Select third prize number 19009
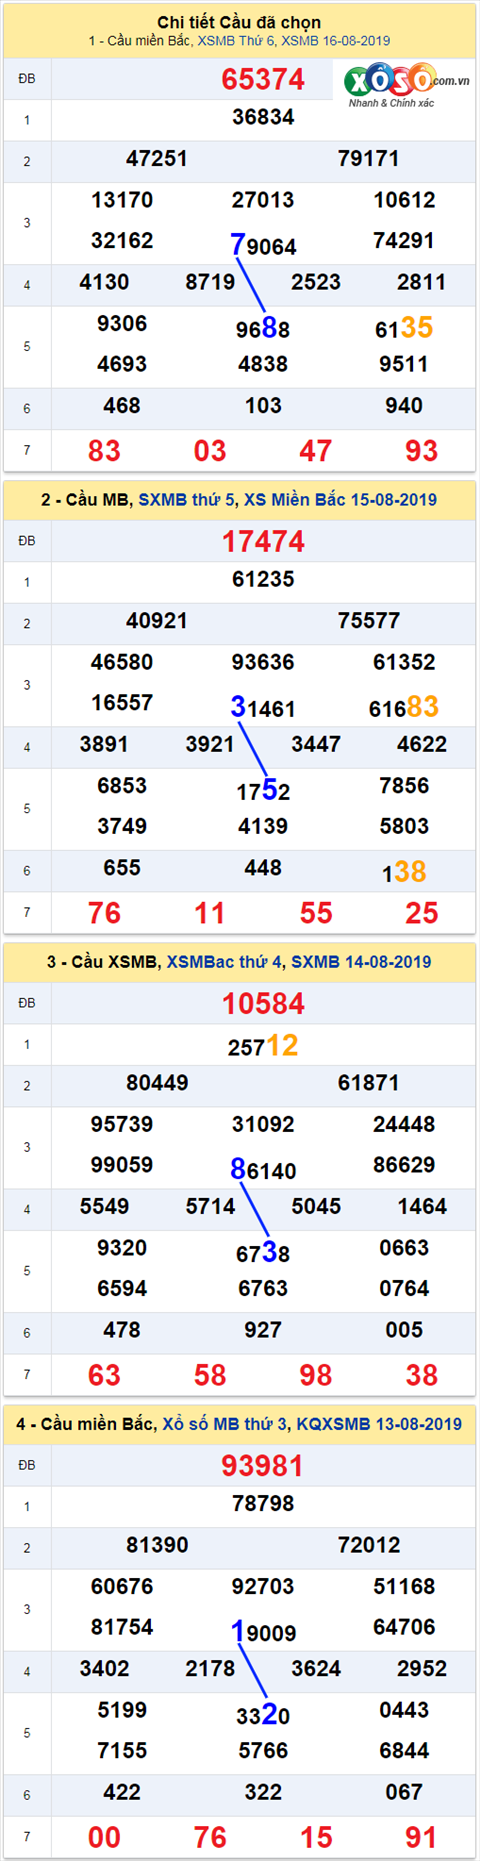Image resolution: width=480 pixels, height=1861 pixels. click(x=263, y=1631)
